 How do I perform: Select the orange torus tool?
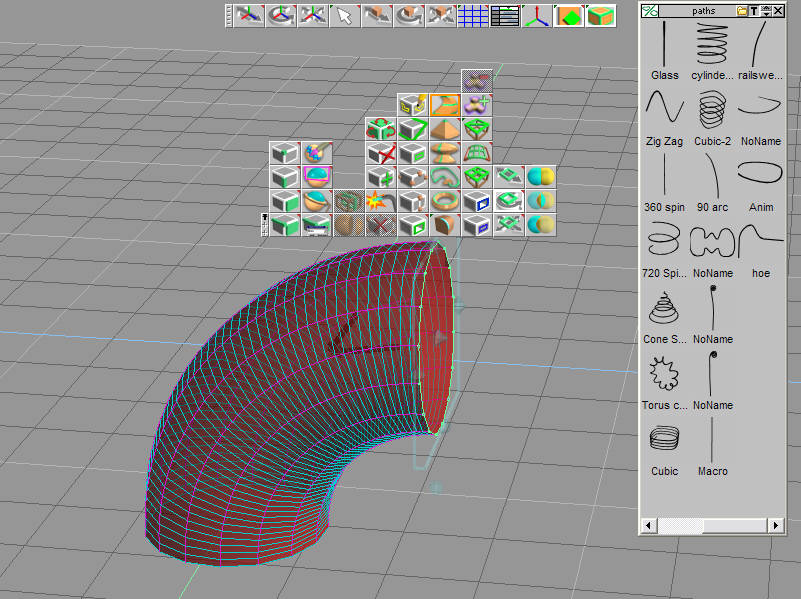[445, 201]
